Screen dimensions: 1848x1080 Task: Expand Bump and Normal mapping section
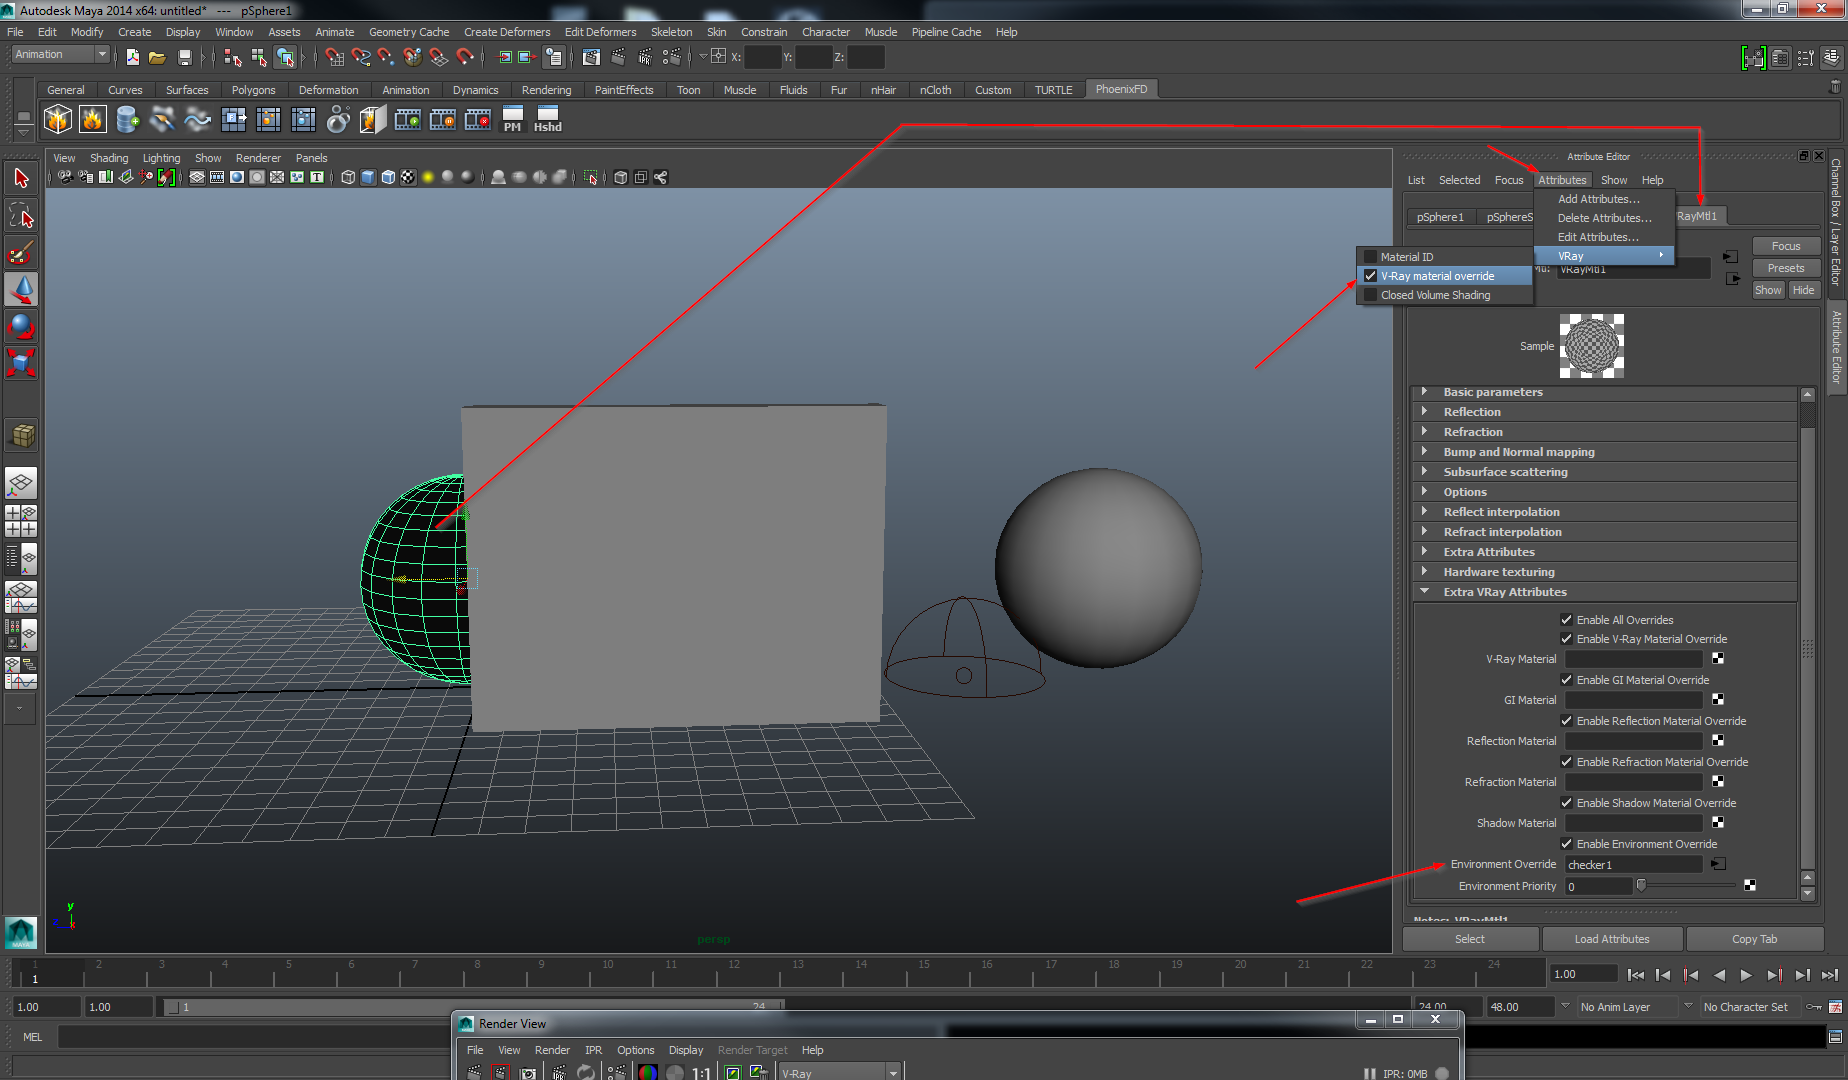coord(1605,452)
